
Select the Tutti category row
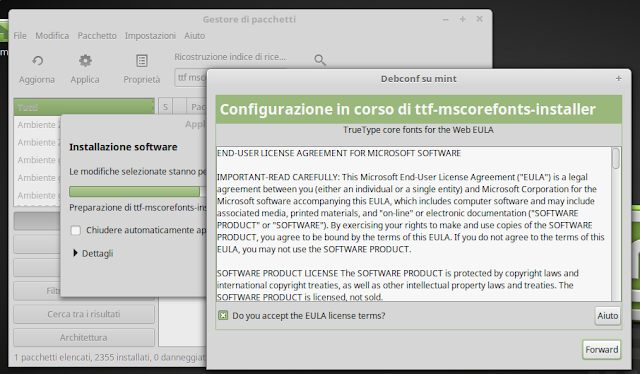[x=84, y=107]
